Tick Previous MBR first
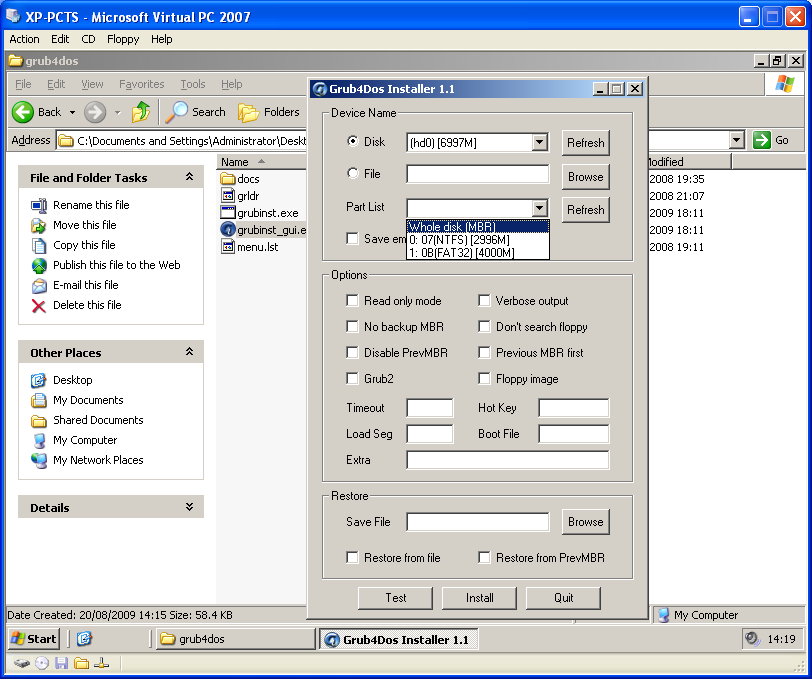 tap(484, 353)
